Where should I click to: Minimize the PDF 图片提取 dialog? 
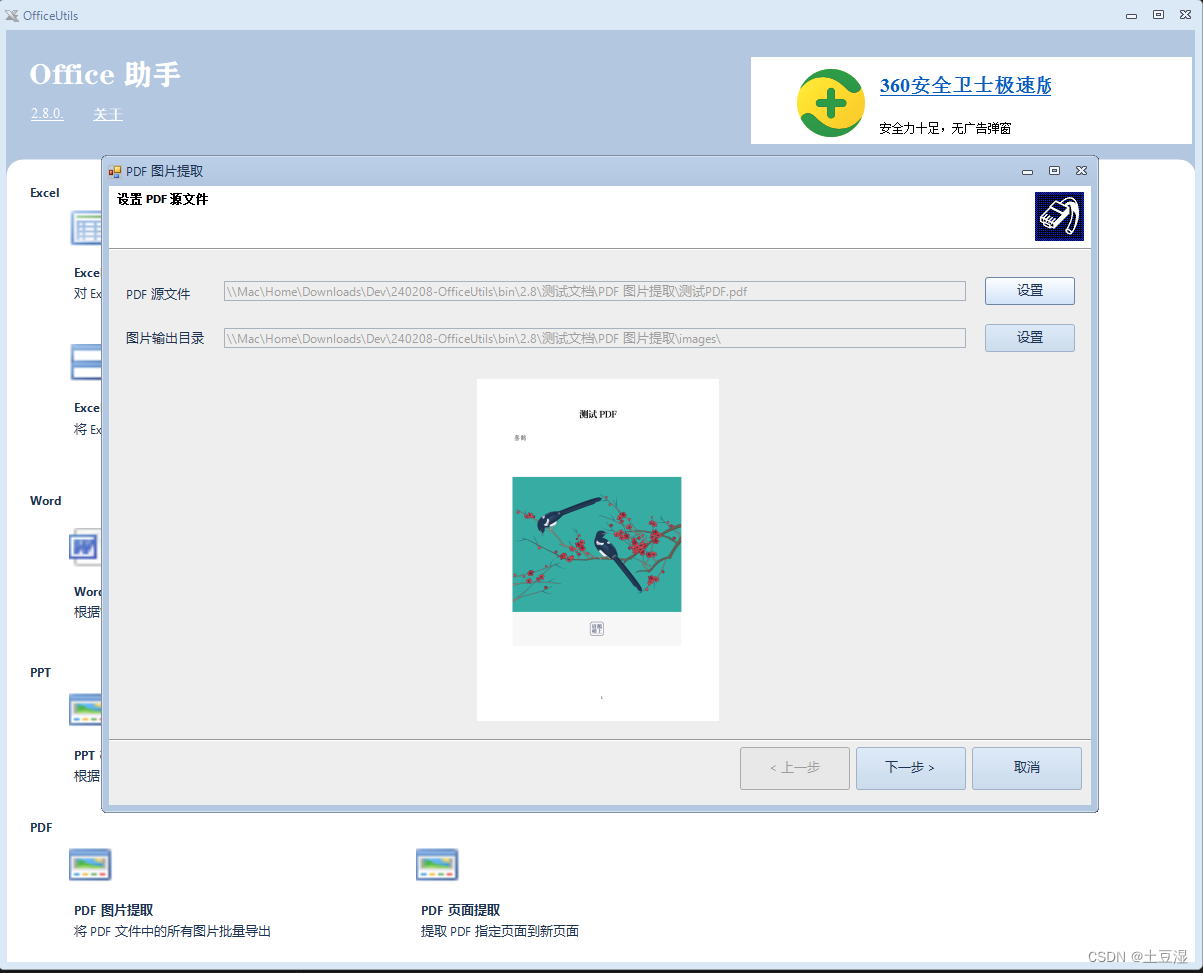[1027, 171]
